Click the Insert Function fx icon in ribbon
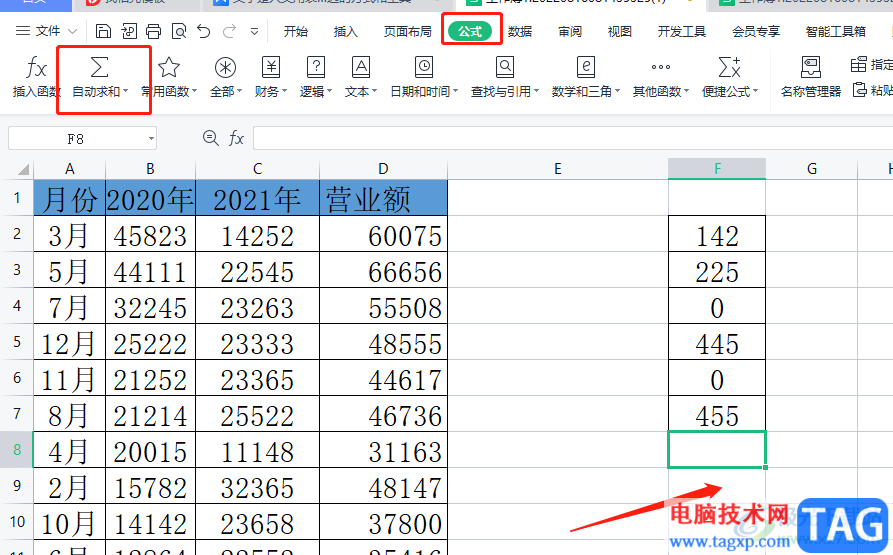893x555 pixels. click(x=36, y=68)
